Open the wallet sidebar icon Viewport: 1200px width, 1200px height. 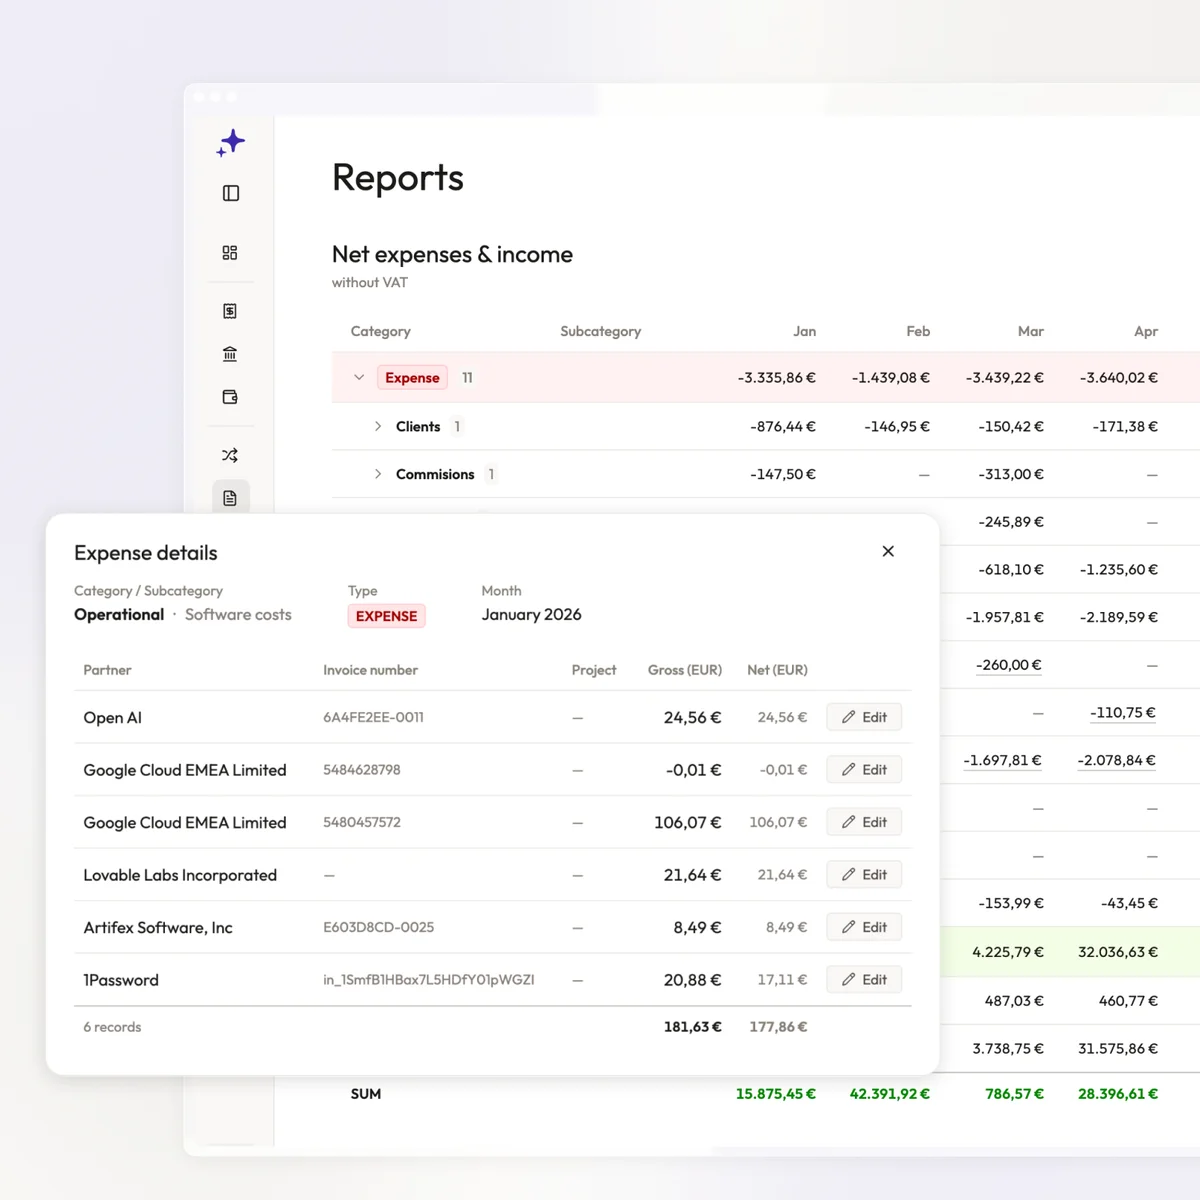tap(230, 397)
